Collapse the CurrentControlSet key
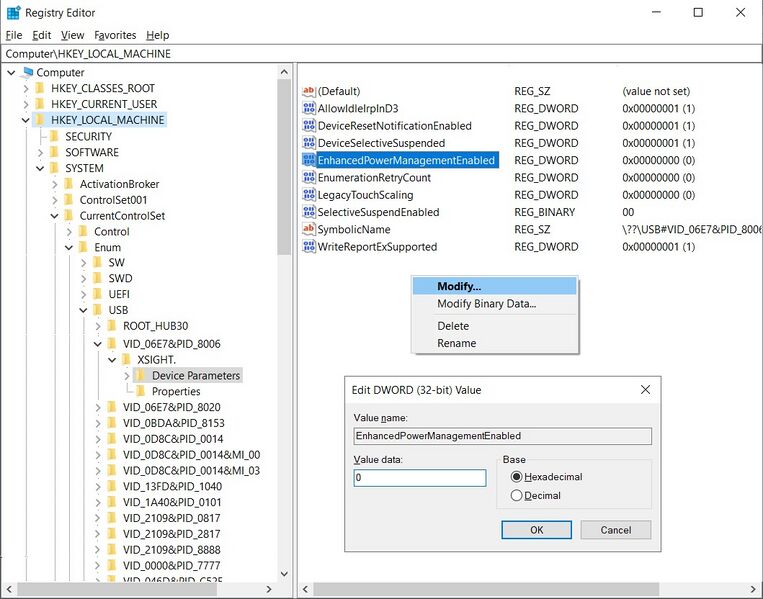763x599 pixels. tap(54, 216)
